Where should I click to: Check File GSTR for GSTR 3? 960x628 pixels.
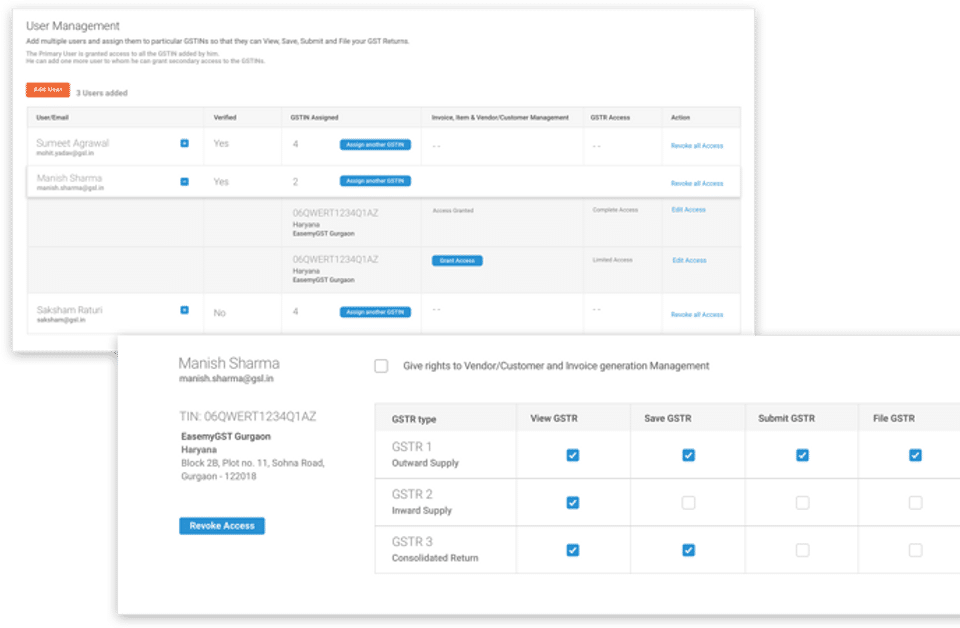click(915, 550)
